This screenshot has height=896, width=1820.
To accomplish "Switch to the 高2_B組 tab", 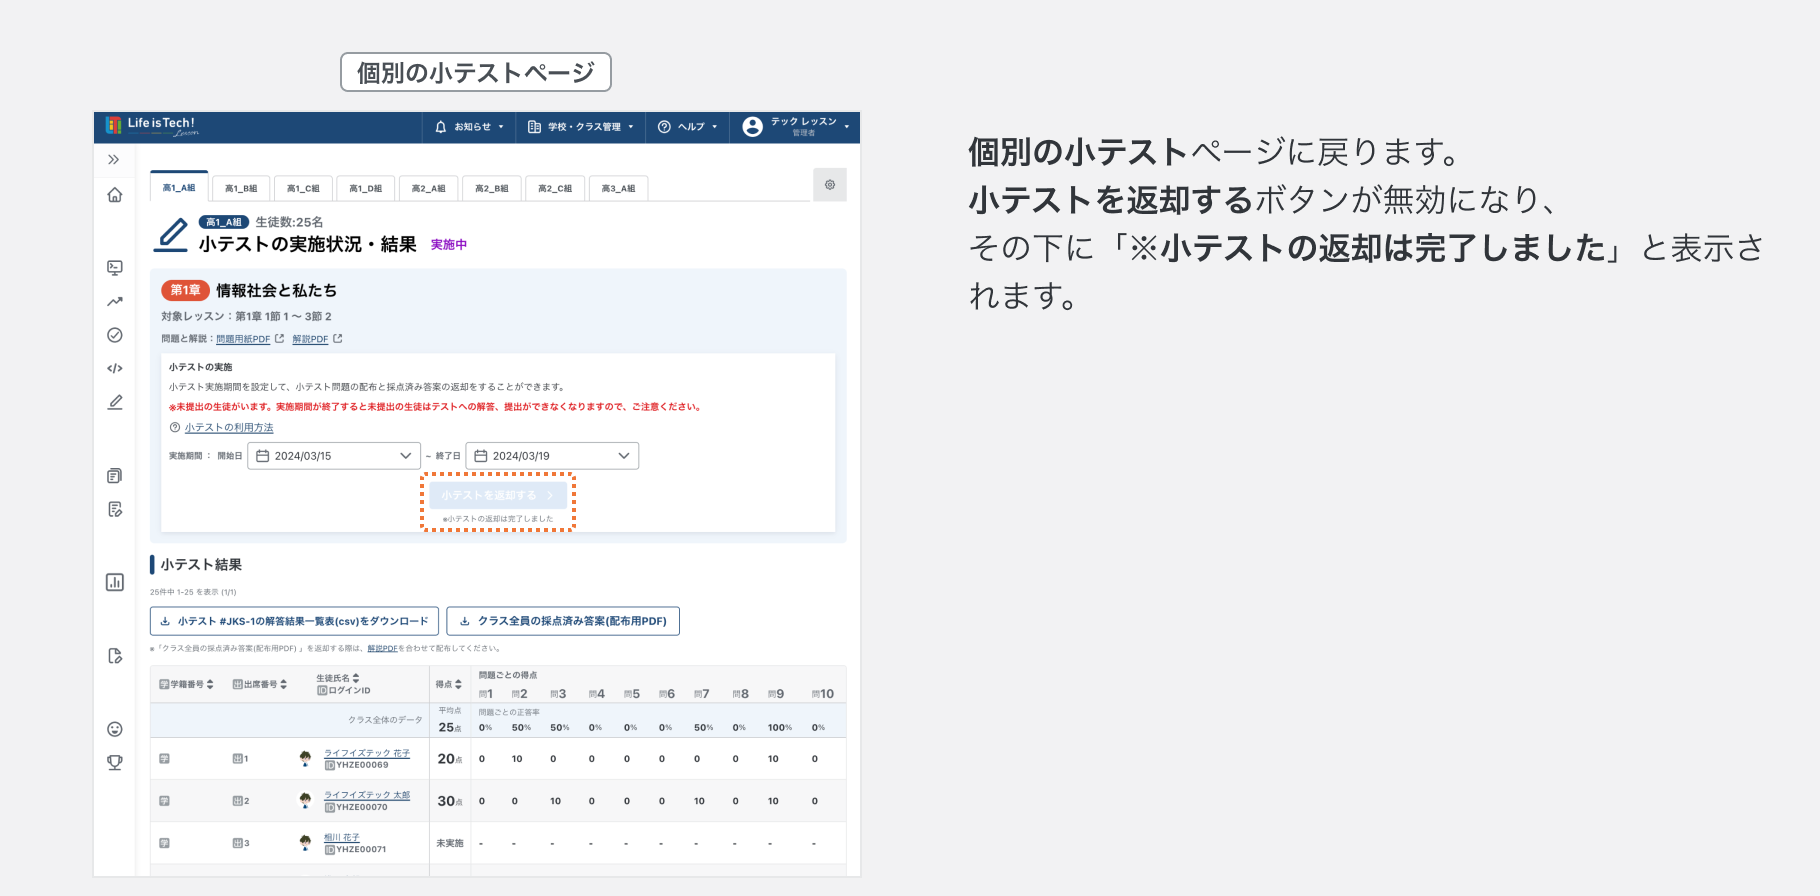I will [492, 188].
